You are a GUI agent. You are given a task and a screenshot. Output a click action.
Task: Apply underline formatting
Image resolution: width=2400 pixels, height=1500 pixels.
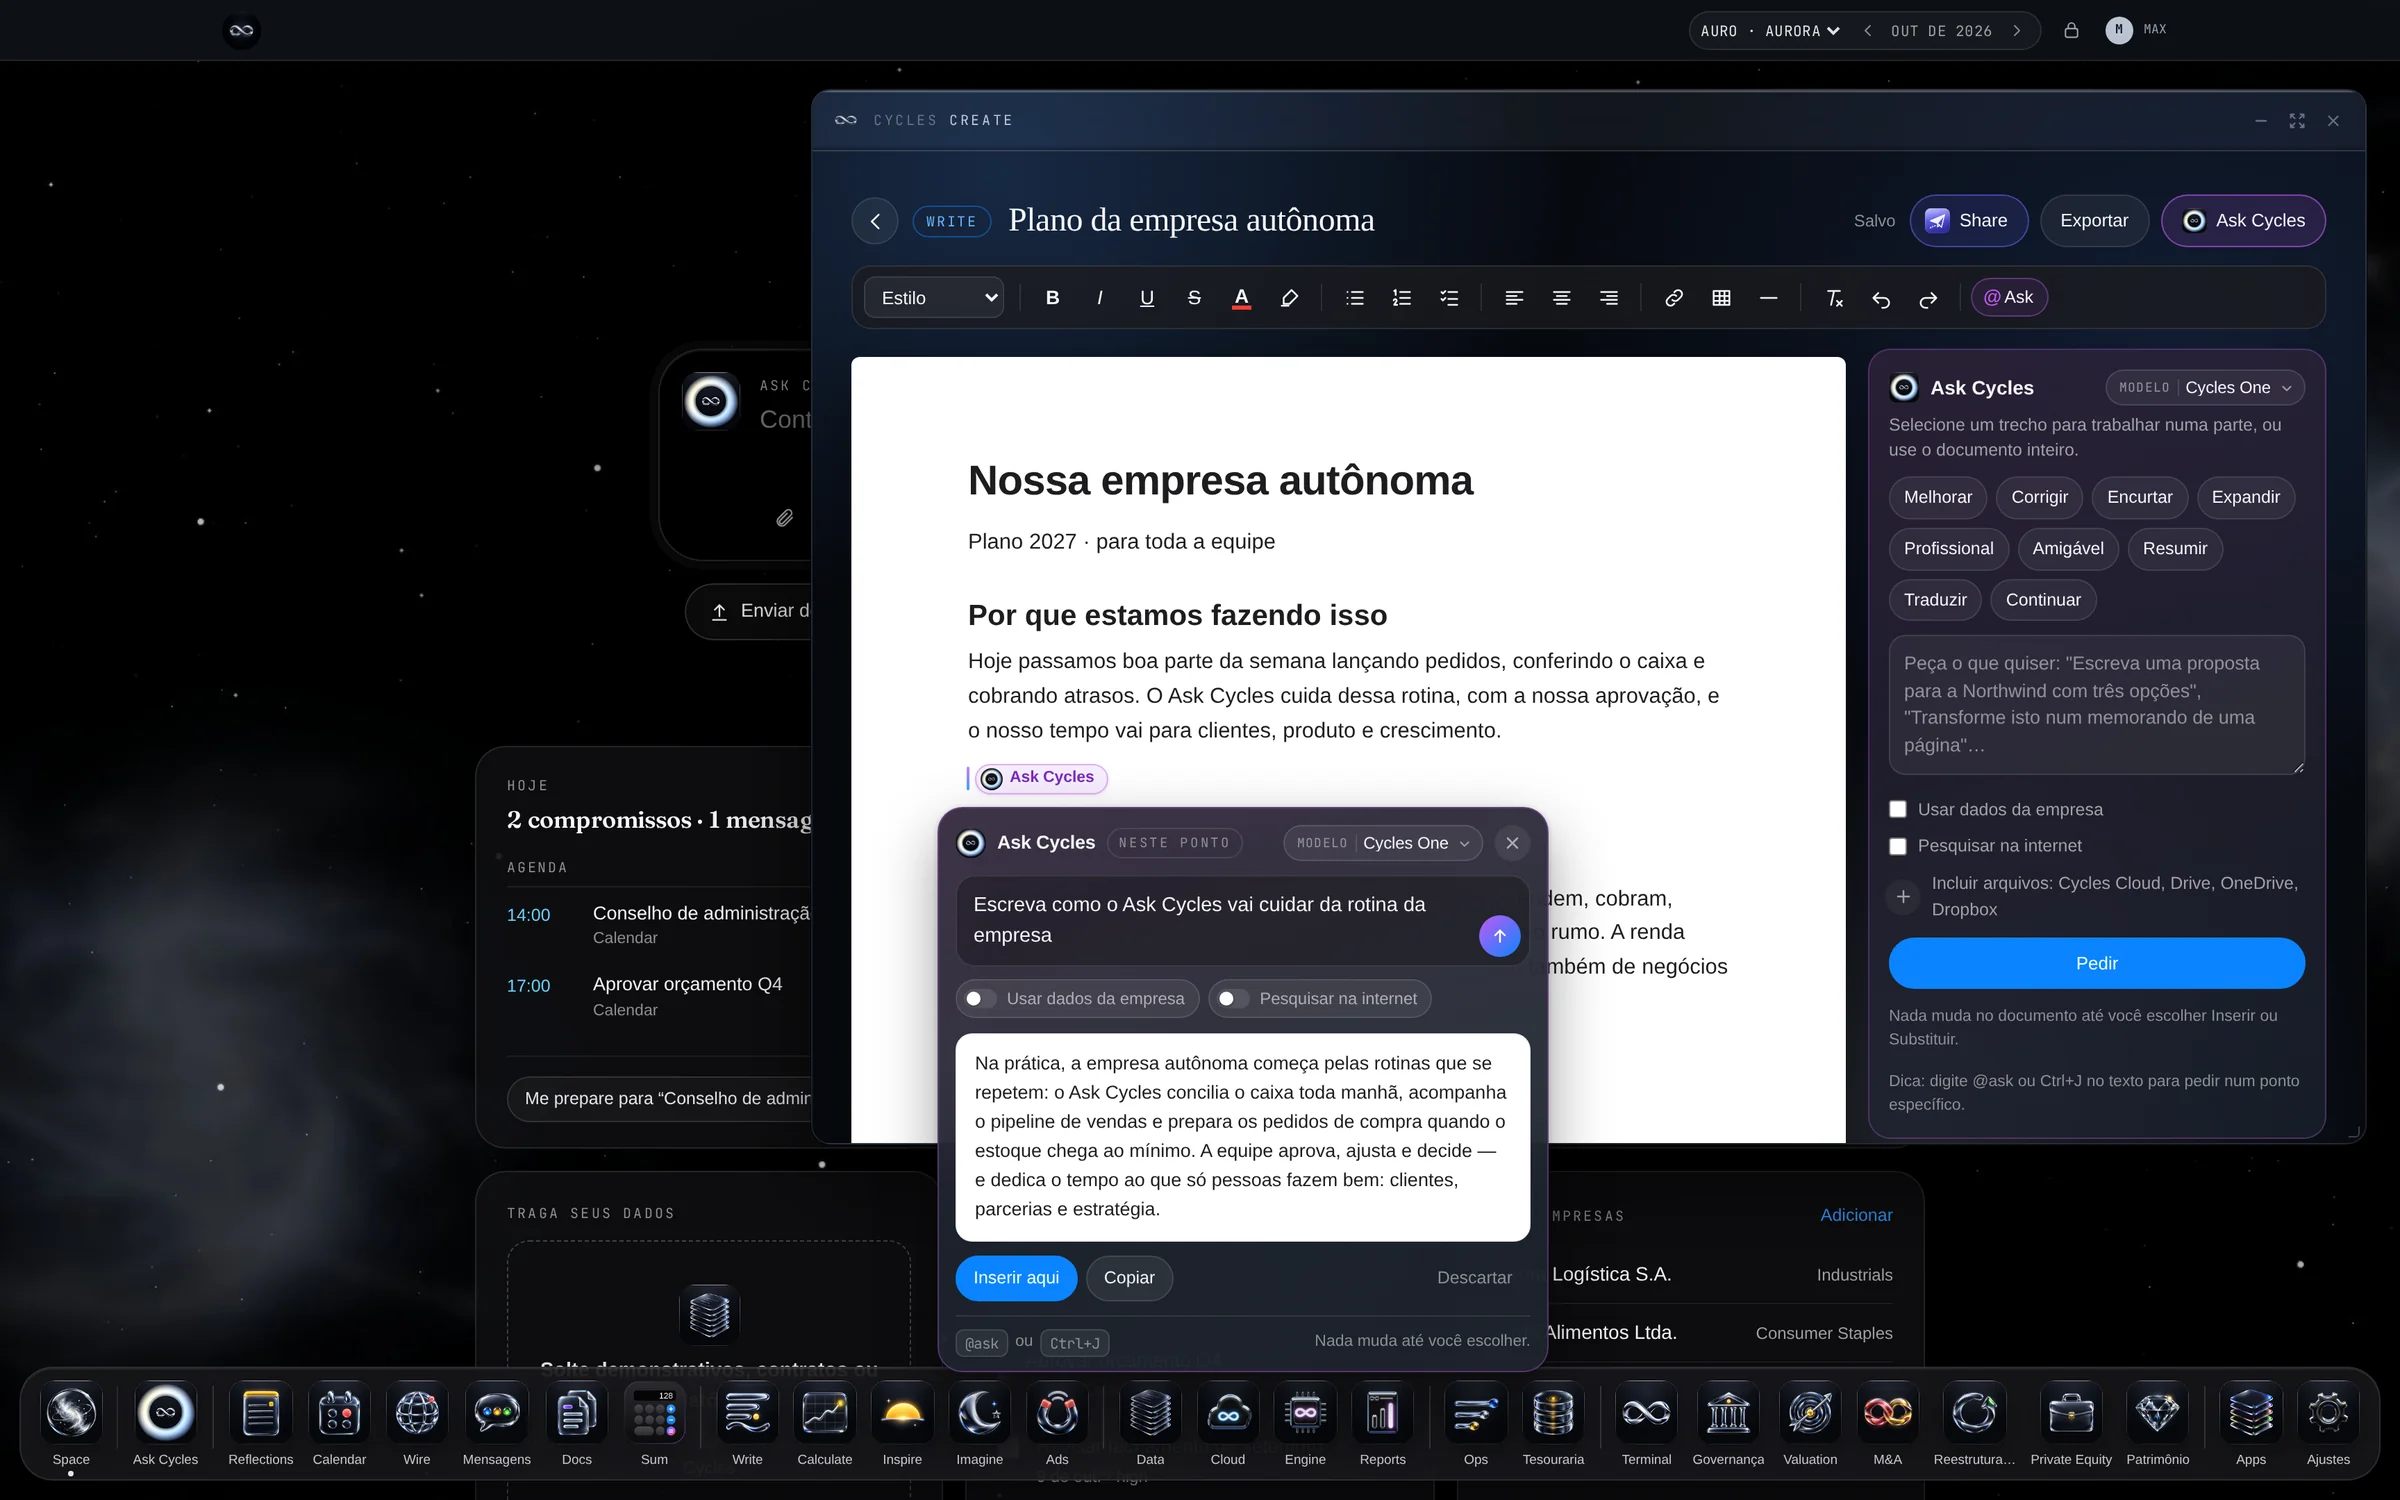point(1146,298)
